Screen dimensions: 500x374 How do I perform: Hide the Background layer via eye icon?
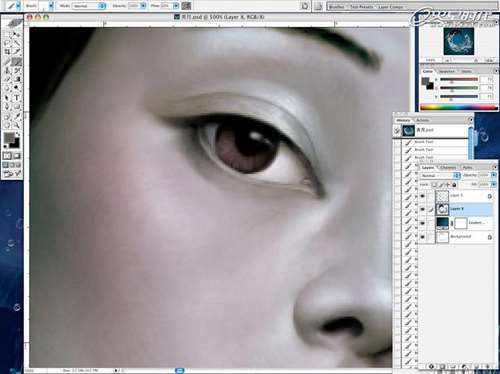[x=423, y=237]
